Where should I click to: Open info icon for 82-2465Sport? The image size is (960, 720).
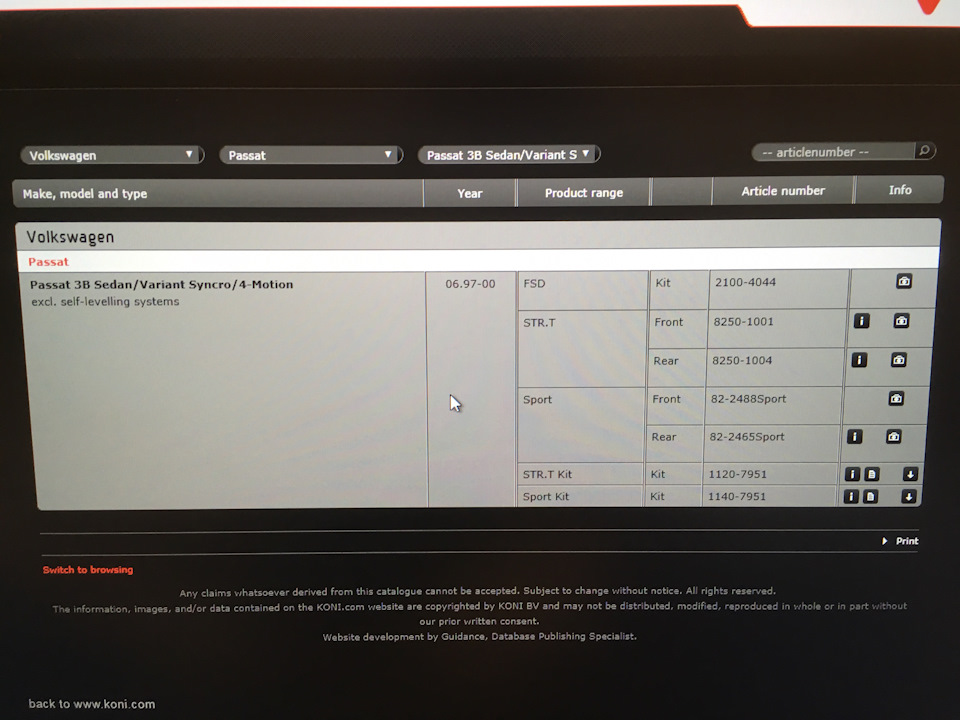(x=855, y=437)
